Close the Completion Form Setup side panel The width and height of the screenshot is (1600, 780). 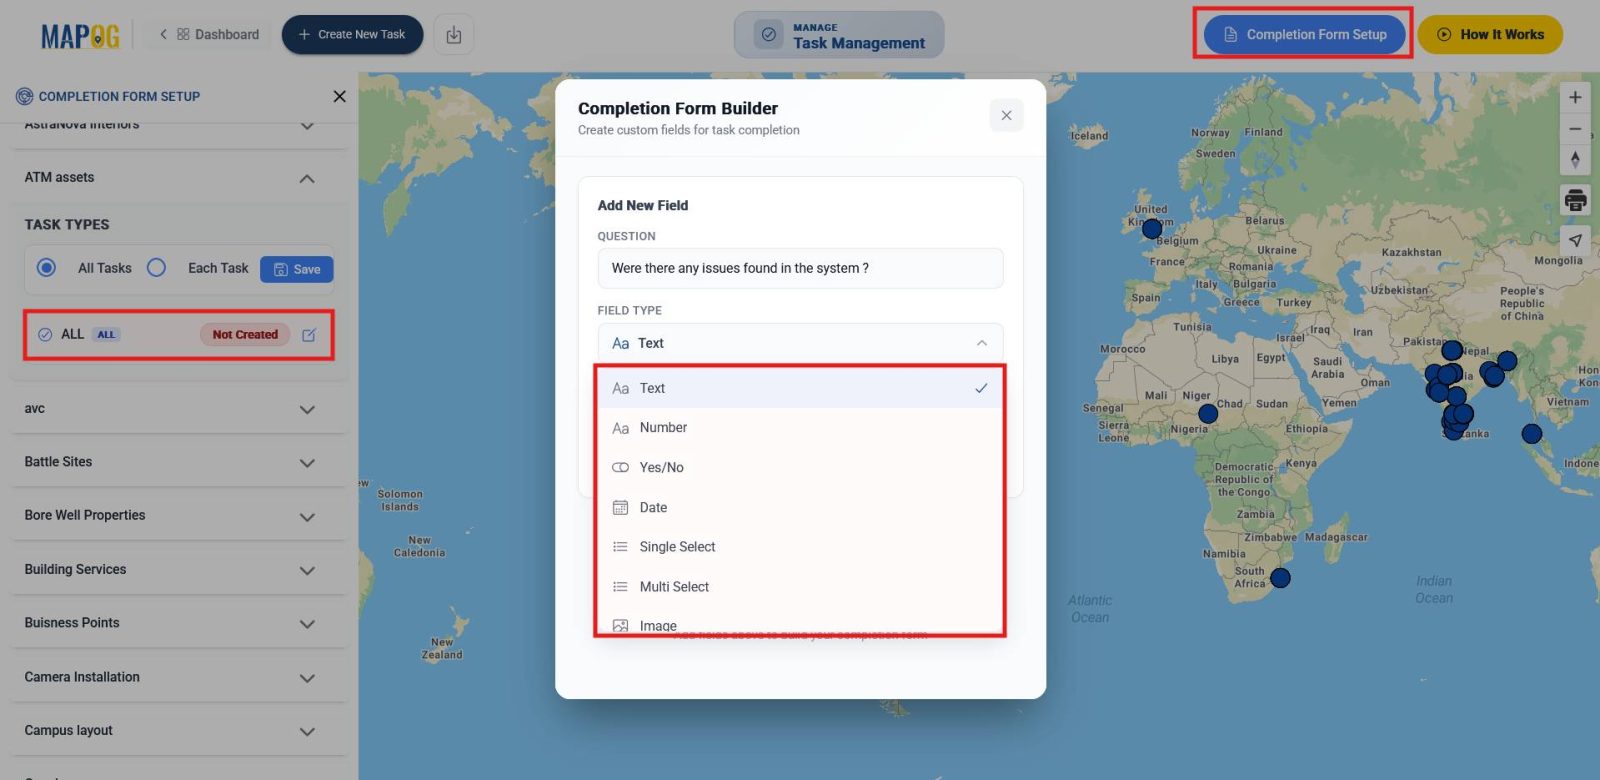(x=339, y=96)
